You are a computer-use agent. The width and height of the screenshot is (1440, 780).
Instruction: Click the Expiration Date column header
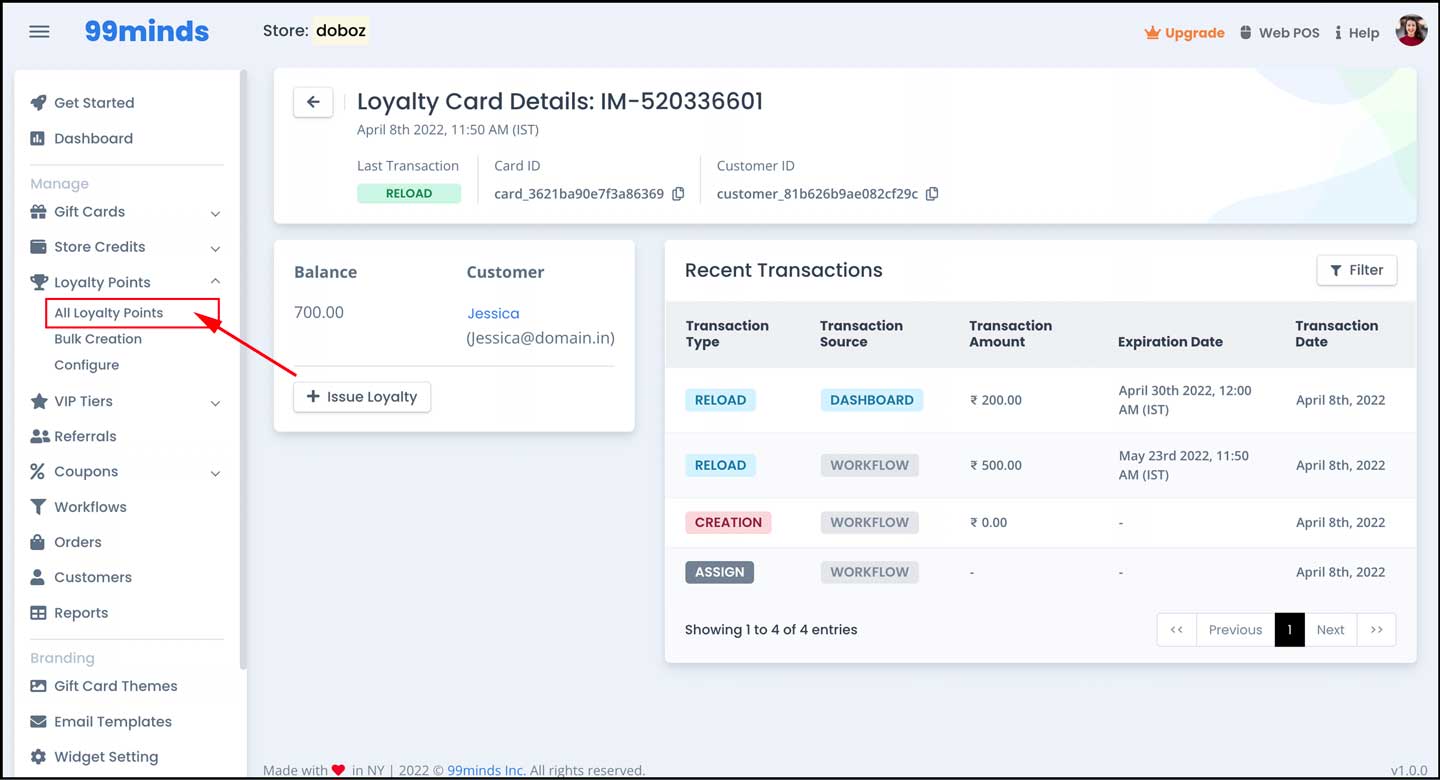[x=1170, y=342]
